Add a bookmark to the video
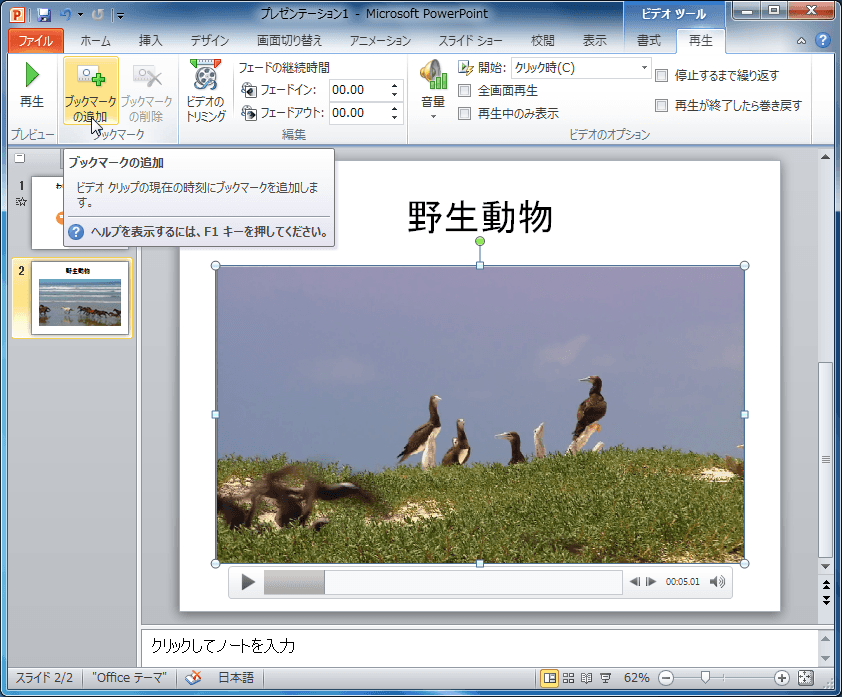The height and width of the screenshot is (697, 842). (91, 90)
